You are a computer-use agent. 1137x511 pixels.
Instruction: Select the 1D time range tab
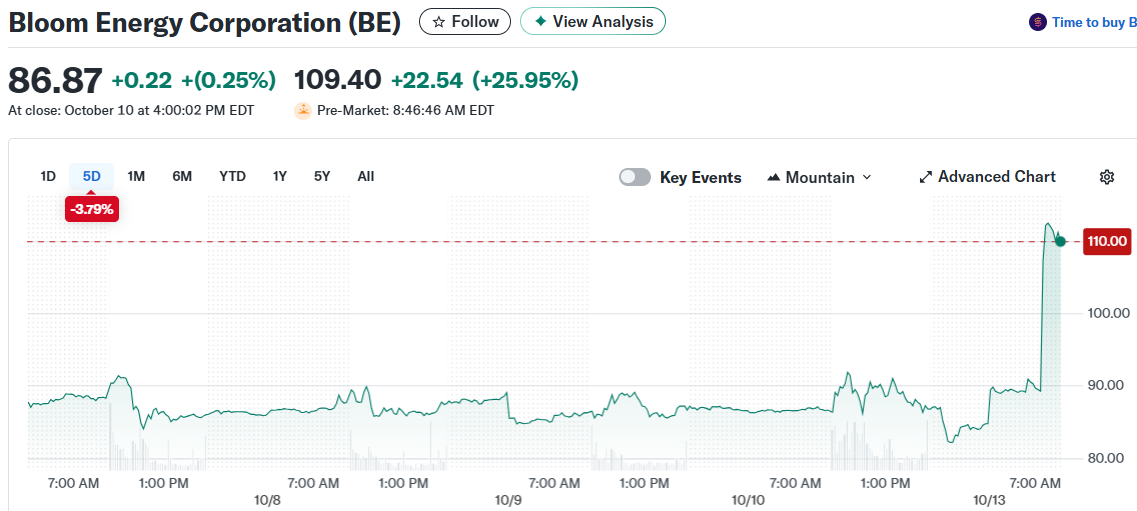[x=47, y=176]
